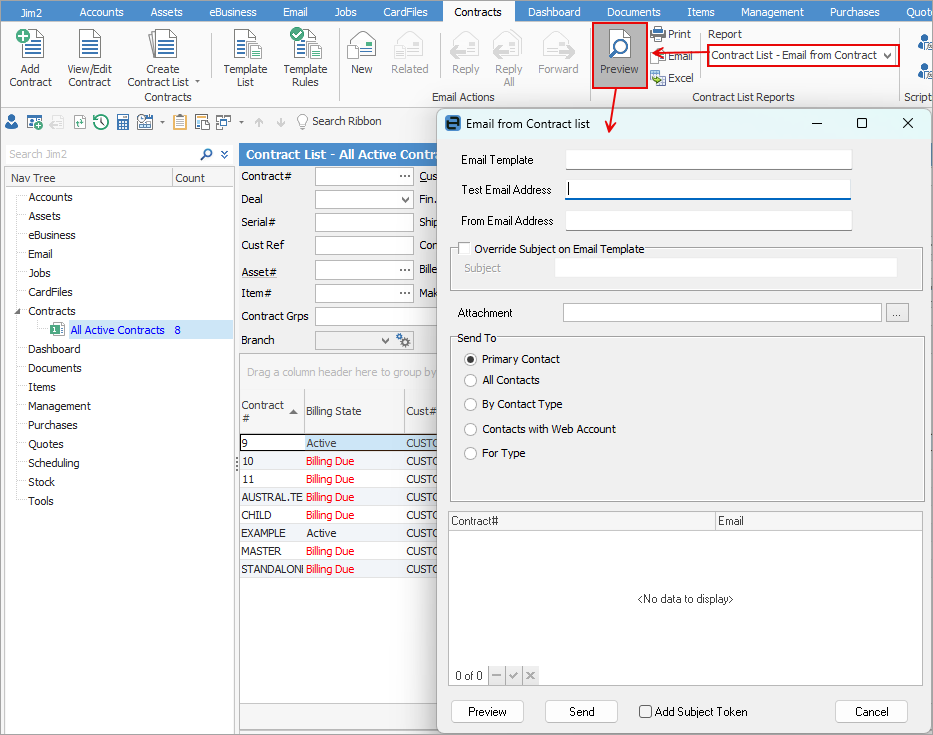This screenshot has width=933, height=735.
Task: Click the blue user icon in quick toolbar
Action: pos(11,122)
